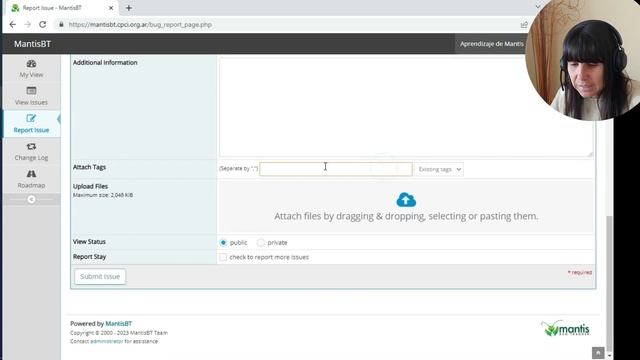This screenshot has width=640, height=360.
Task: Click the browser address bar URL
Action: pyautogui.click(x=140, y=24)
